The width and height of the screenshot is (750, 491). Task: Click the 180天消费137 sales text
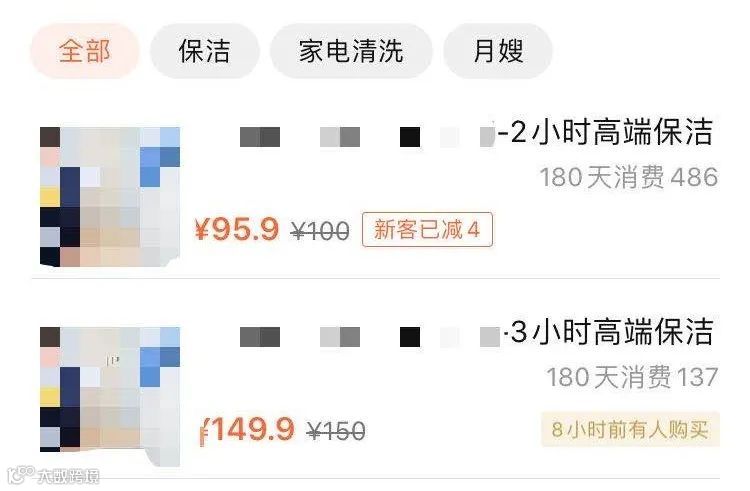pyautogui.click(x=632, y=377)
